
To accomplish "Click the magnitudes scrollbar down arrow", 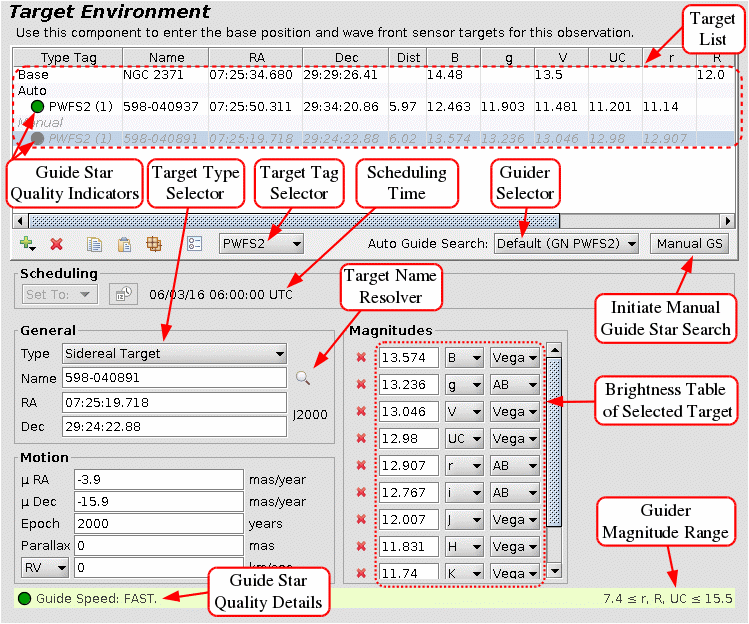I will pyautogui.click(x=554, y=570).
